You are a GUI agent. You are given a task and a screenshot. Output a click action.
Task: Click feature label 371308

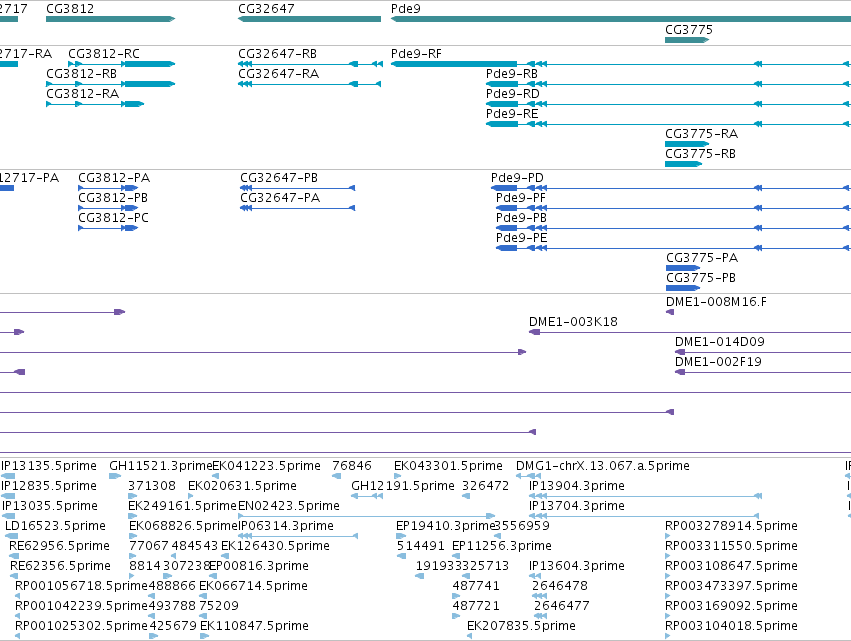click(x=152, y=486)
